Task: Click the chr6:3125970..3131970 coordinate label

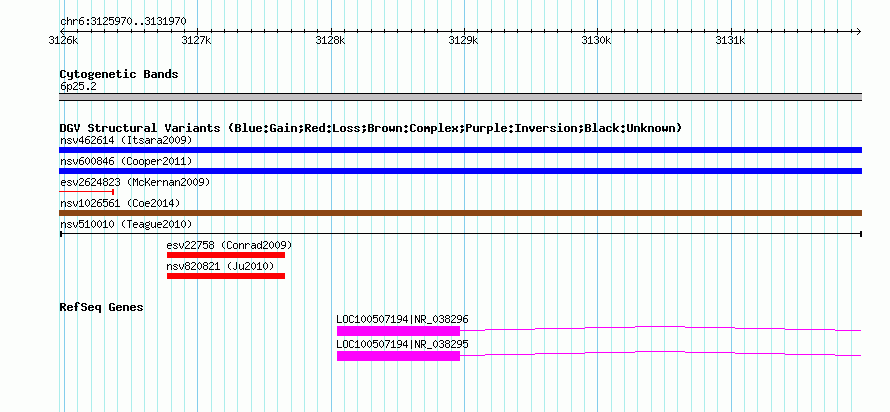Action: click(123, 22)
